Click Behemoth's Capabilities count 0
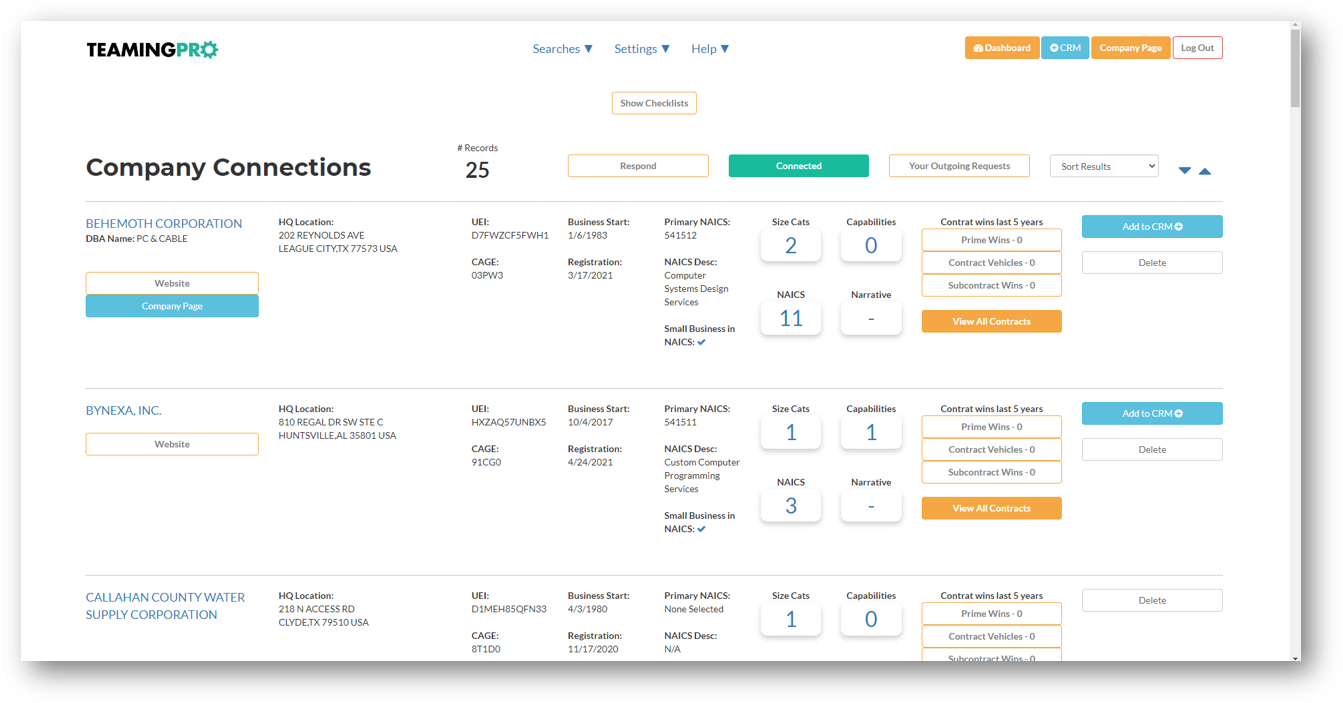1343x703 pixels. 871,245
